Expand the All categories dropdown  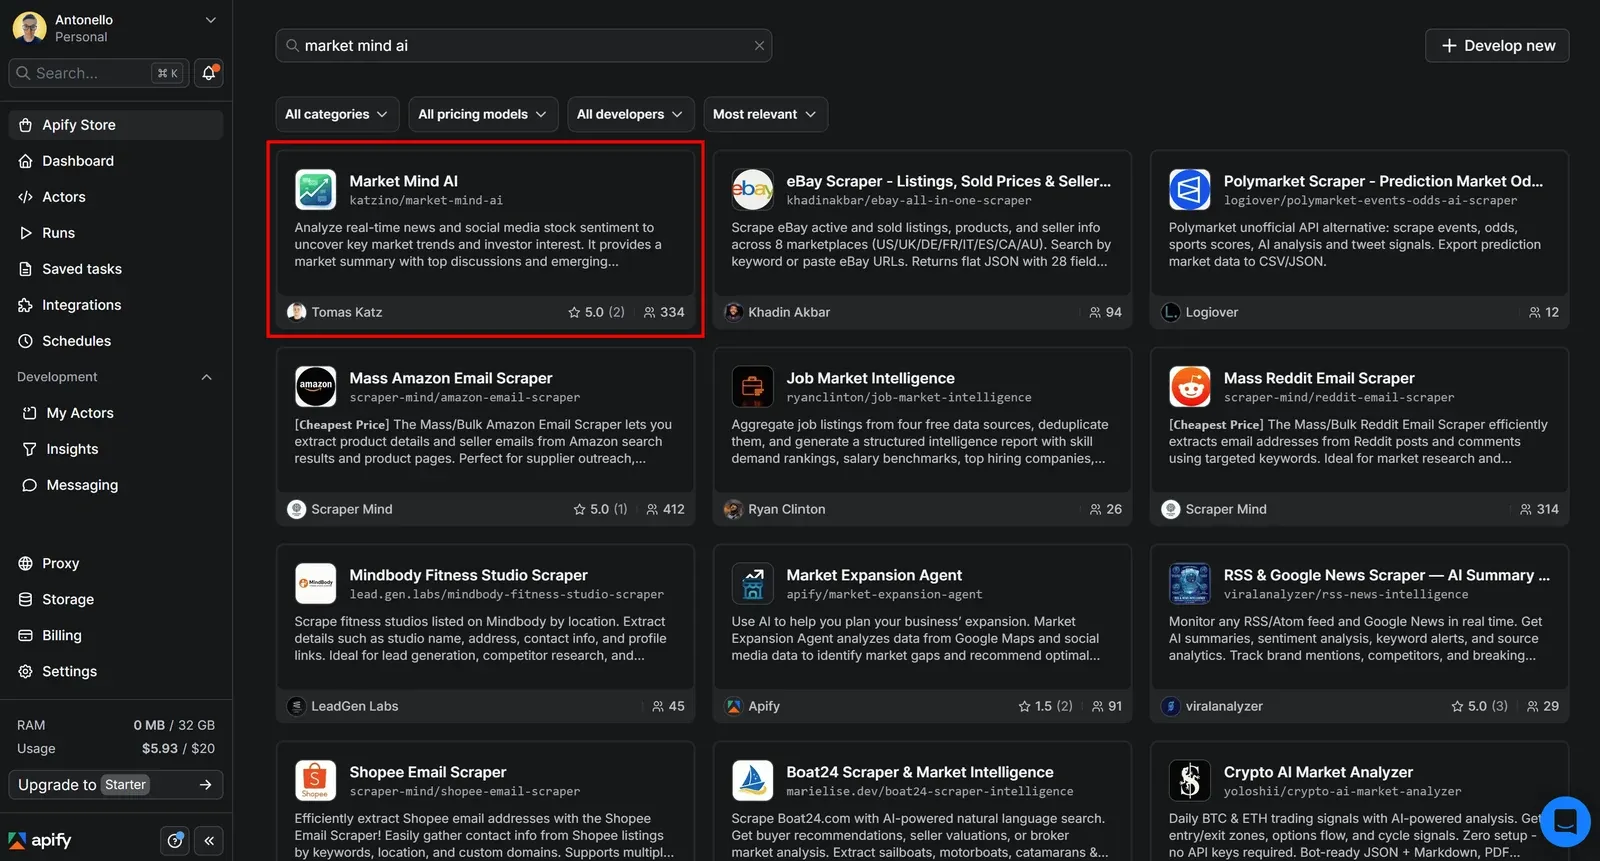[337, 114]
